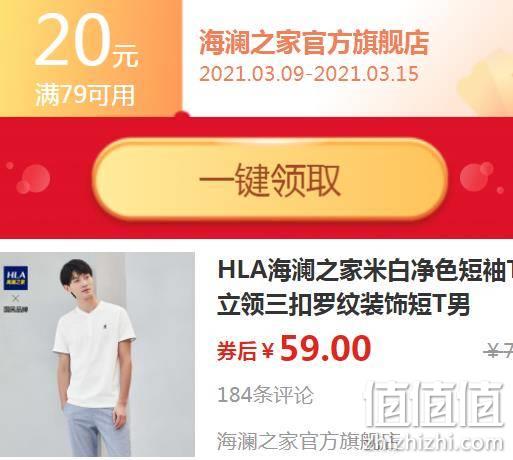Screen dimensions: 513x460
Task: Visit the store link below the reviews
Action: click(308, 441)
